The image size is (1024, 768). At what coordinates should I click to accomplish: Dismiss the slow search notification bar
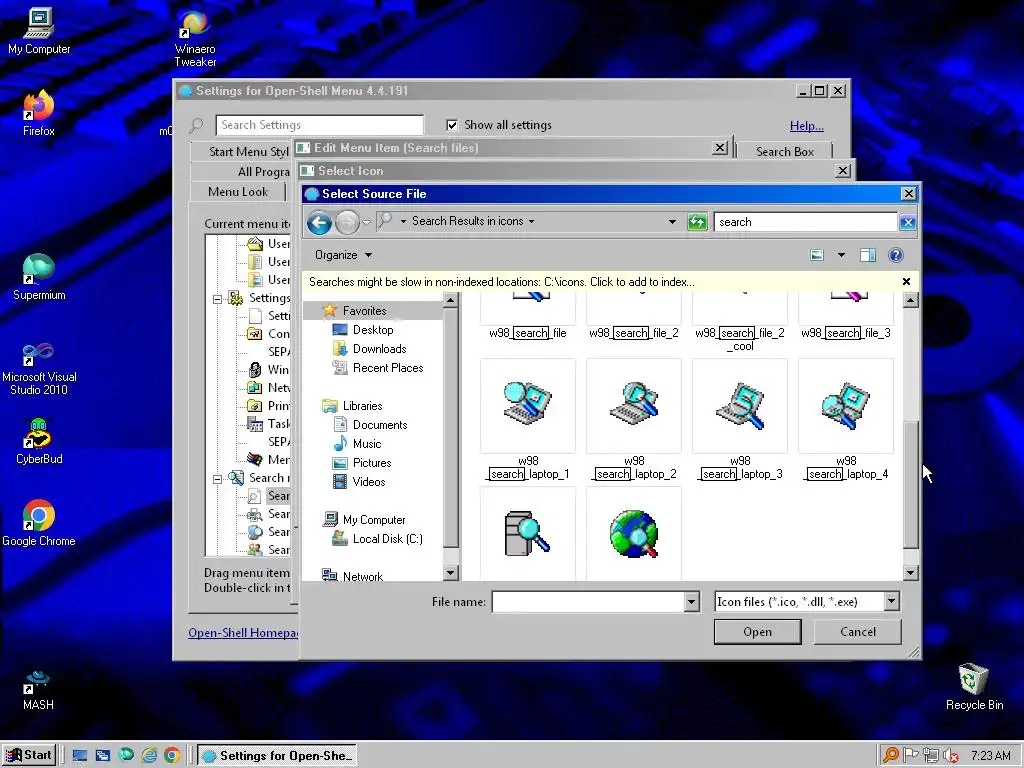tap(906, 281)
